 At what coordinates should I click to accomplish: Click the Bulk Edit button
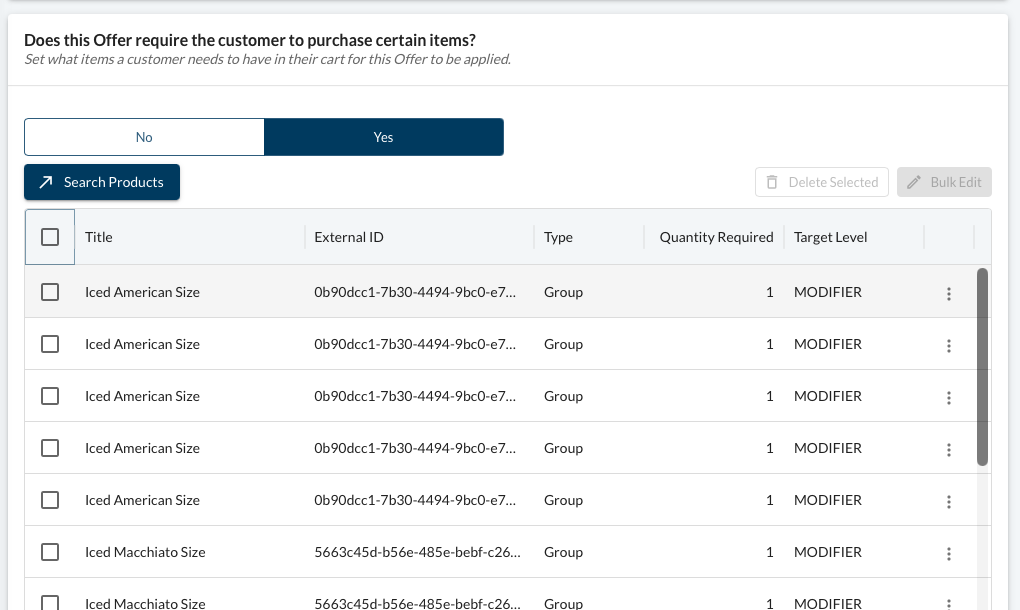pos(944,182)
